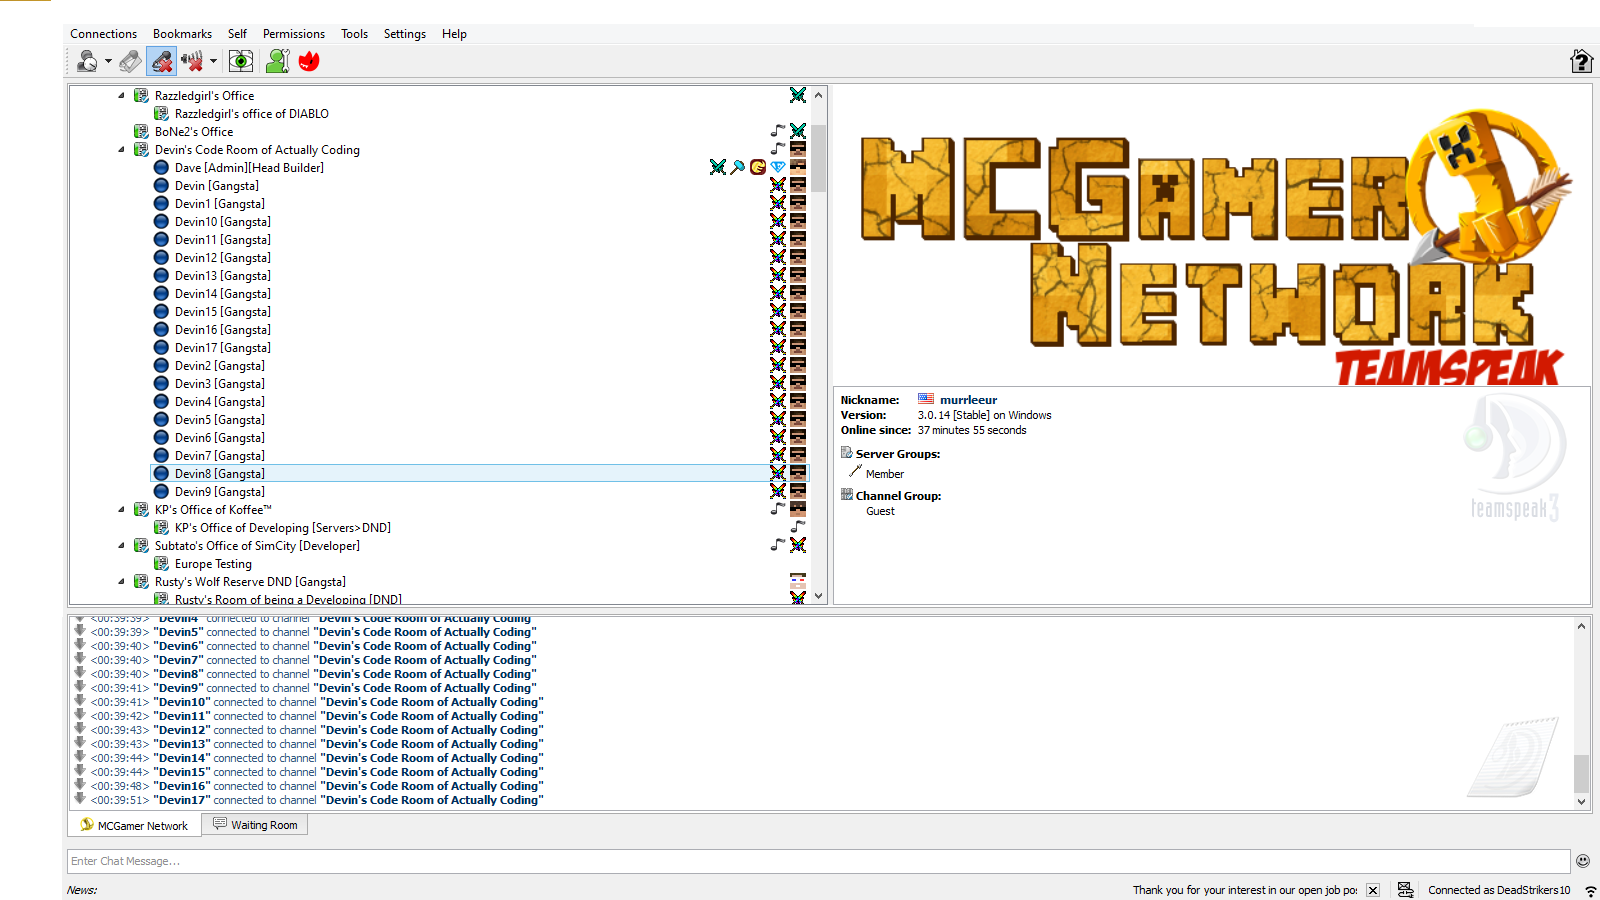Click rainbow swords badge for Devin [Gangsta]
Screen dimensions: 1600x900
778,185
